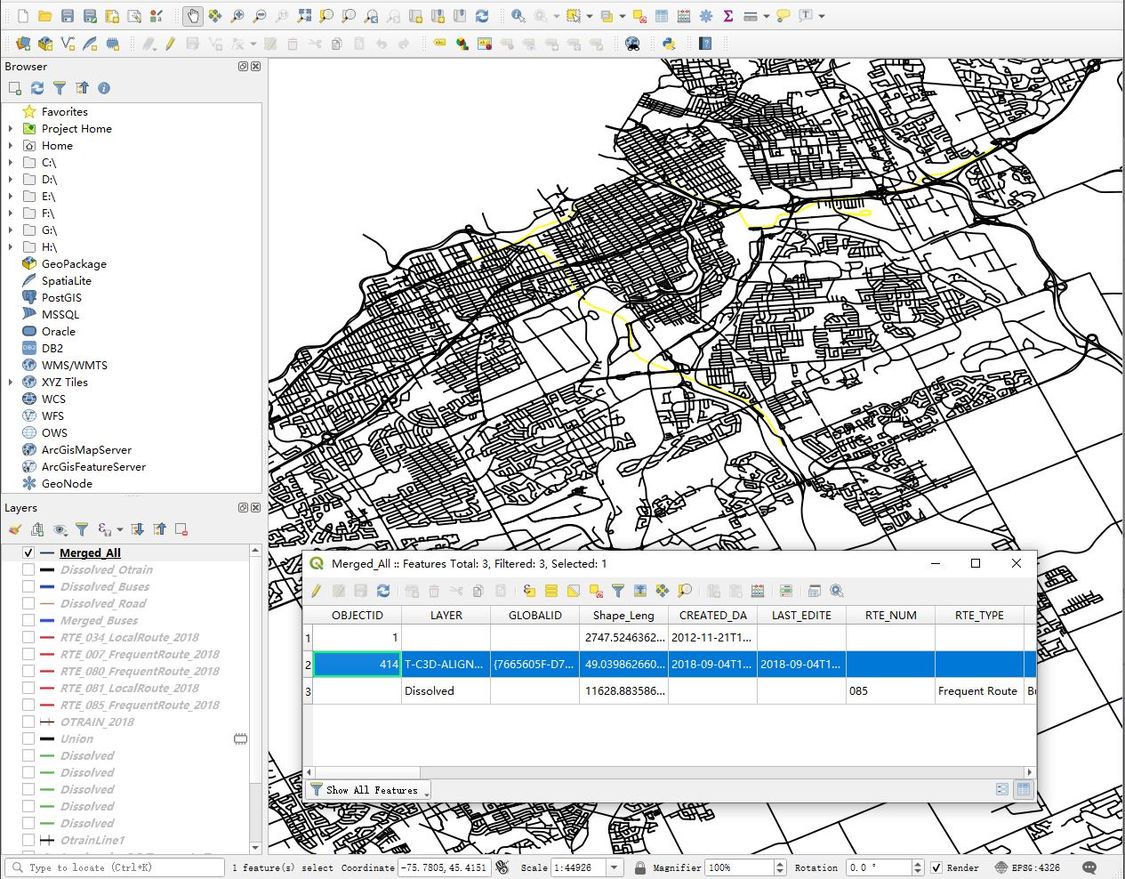Screen dimensions: 1125x879
Task: Expand the Project Home tree node
Action: point(11,129)
